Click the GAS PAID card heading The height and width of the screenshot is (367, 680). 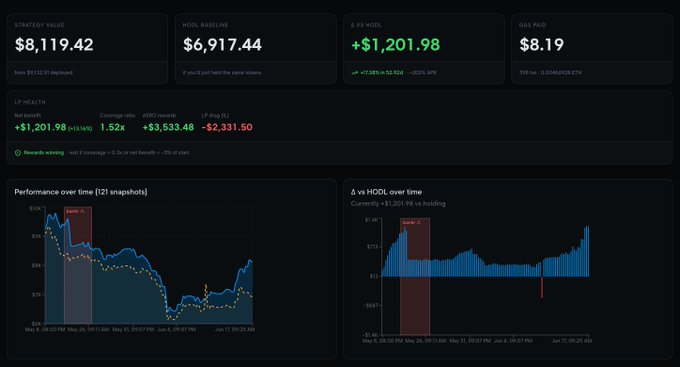533,25
